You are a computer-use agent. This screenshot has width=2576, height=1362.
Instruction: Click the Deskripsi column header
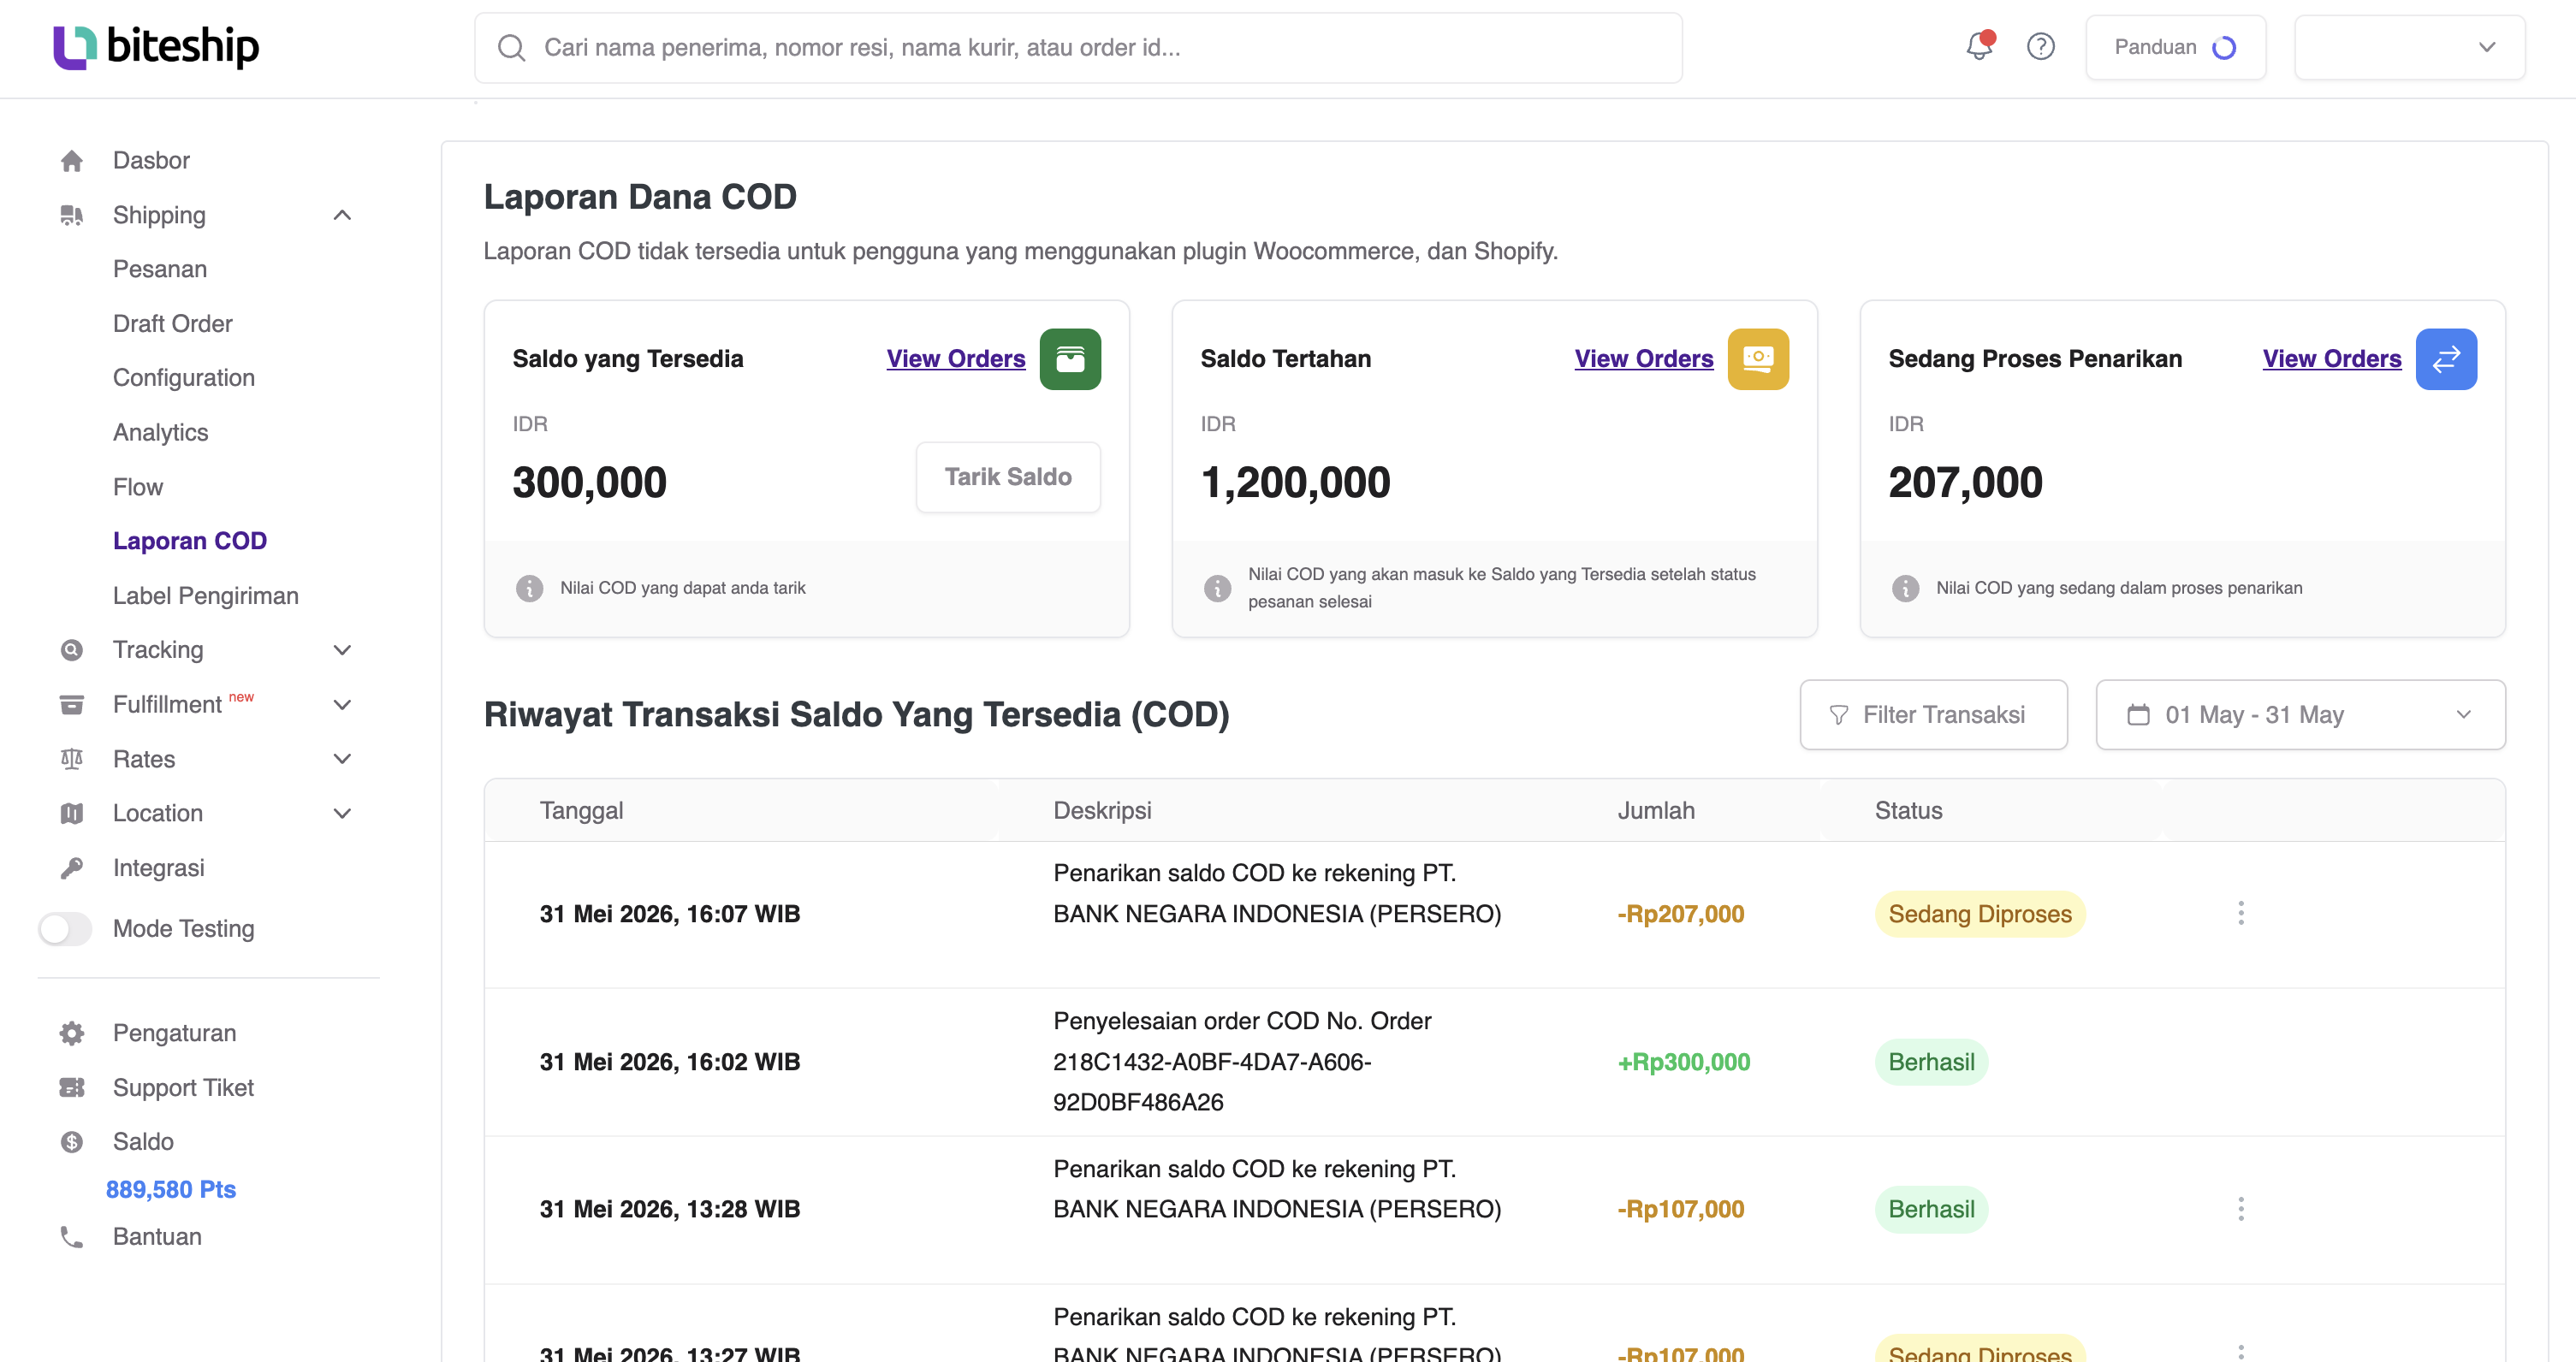point(1102,811)
